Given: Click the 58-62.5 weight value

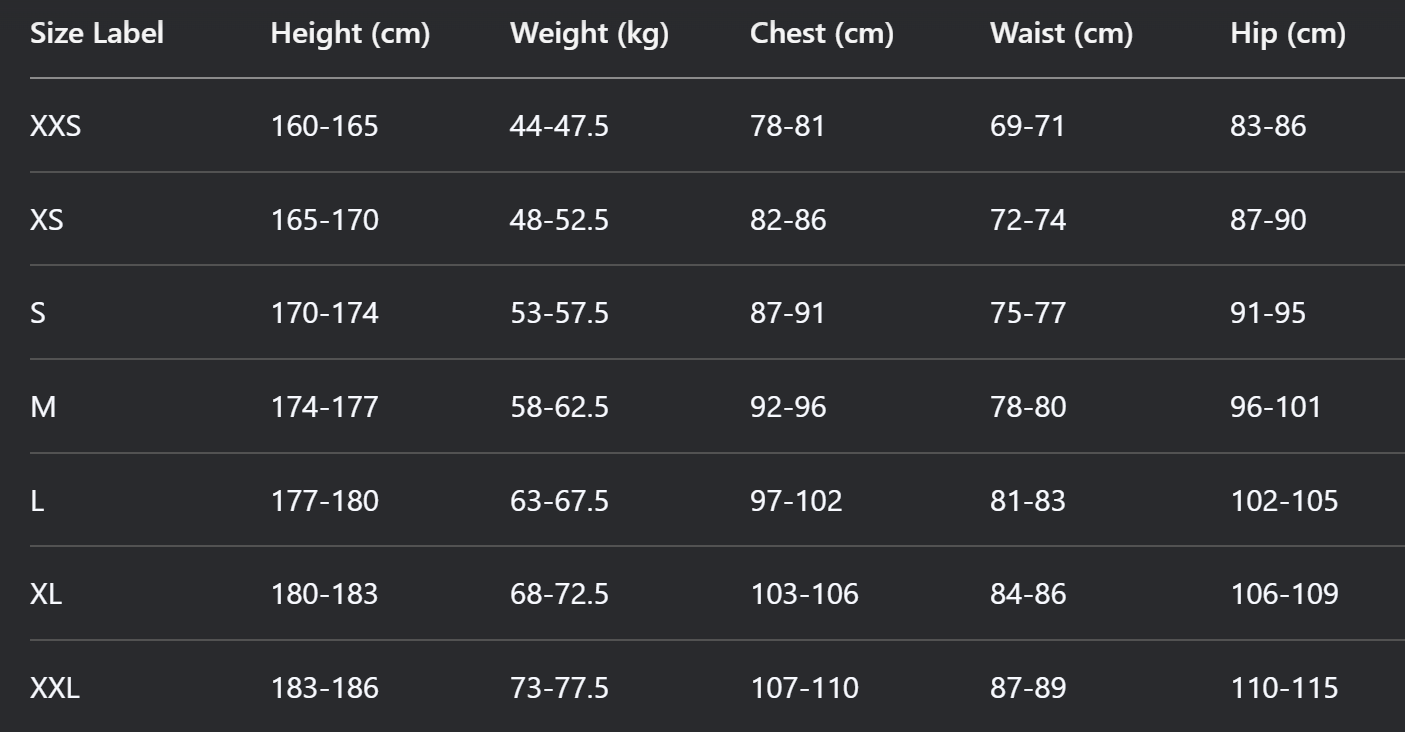Looking at the screenshot, I should pos(560,408).
